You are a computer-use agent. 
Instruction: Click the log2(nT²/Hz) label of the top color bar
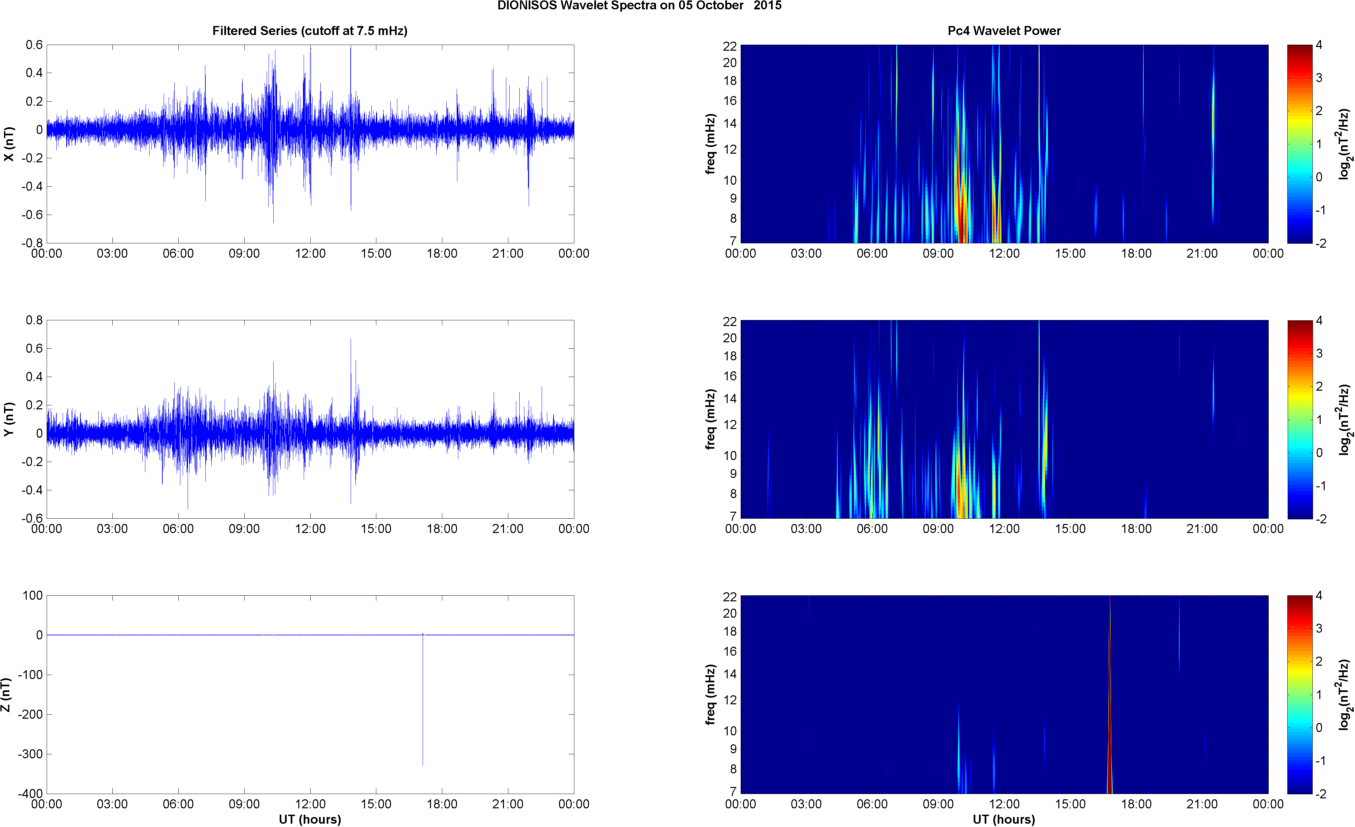pos(1346,144)
